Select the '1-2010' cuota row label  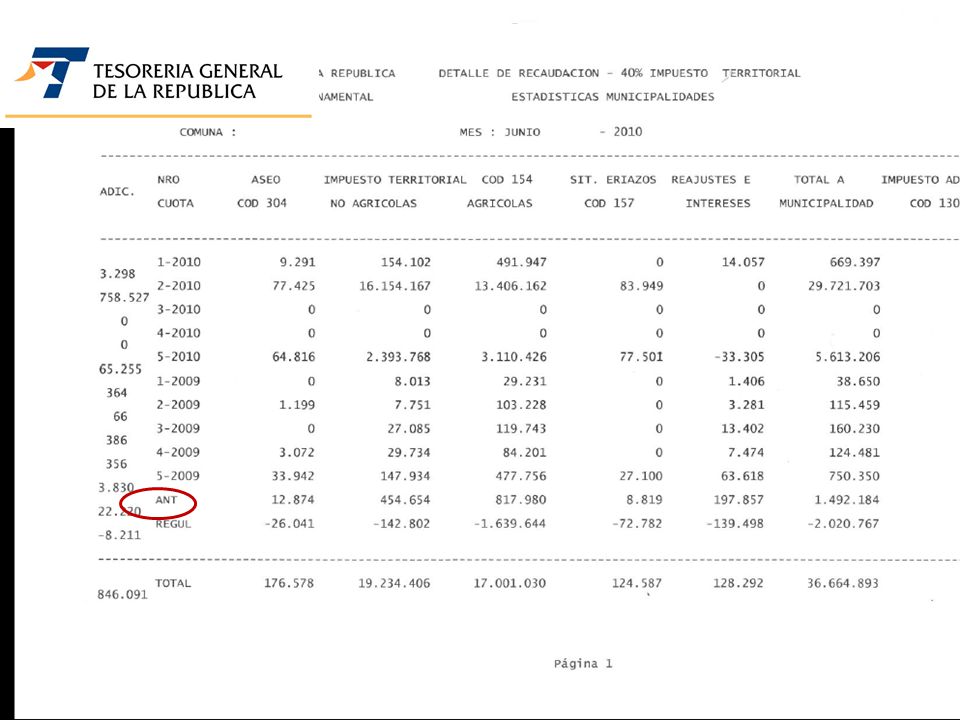click(179, 262)
